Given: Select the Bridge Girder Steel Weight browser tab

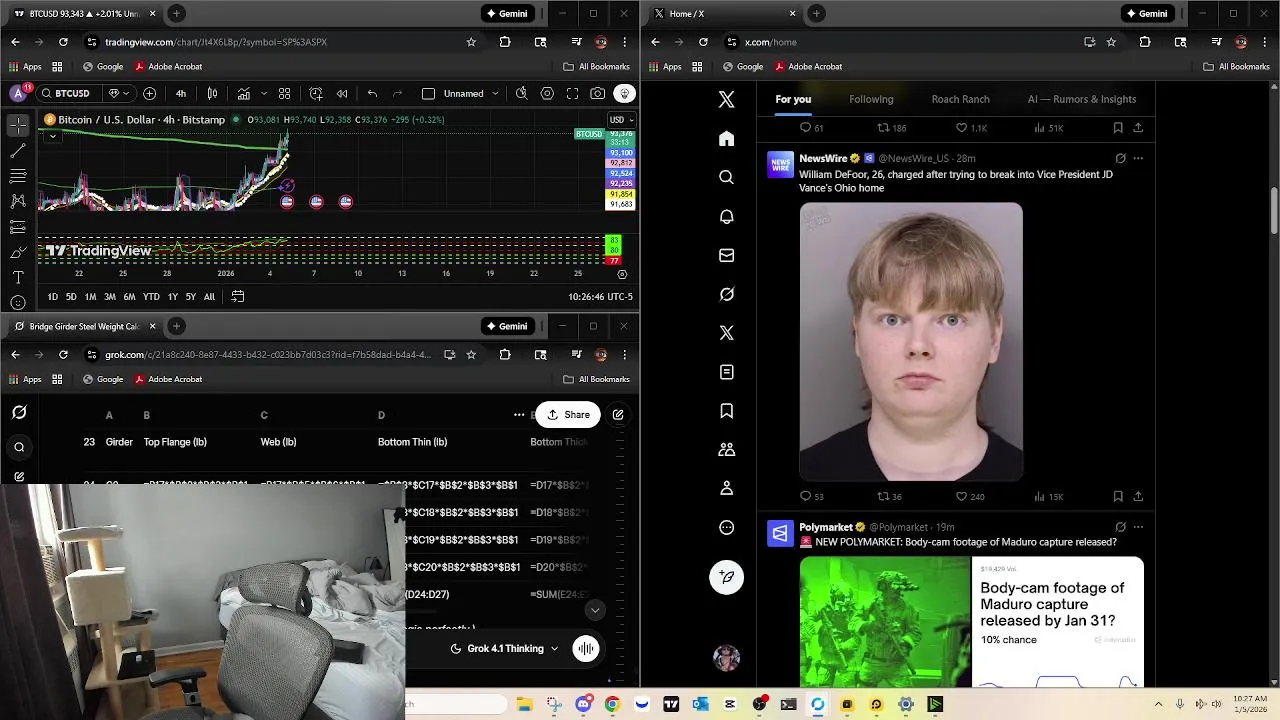Looking at the screenshot, I should point(83,326).
